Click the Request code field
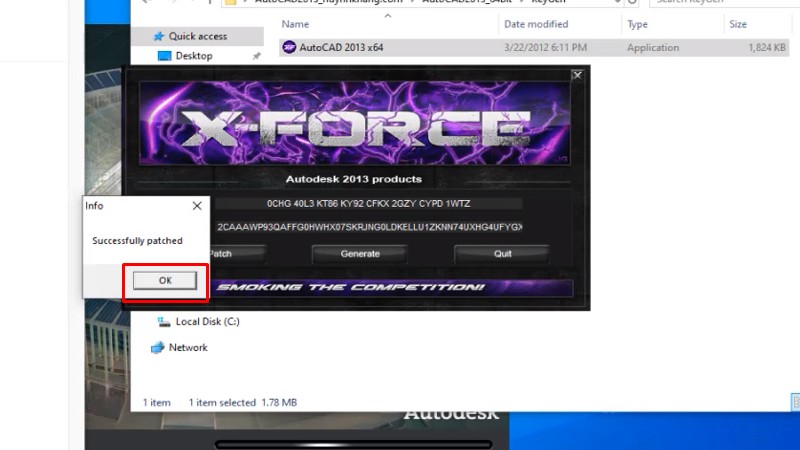The width and height of the screenshot is (800, 450). click(367, 204)
